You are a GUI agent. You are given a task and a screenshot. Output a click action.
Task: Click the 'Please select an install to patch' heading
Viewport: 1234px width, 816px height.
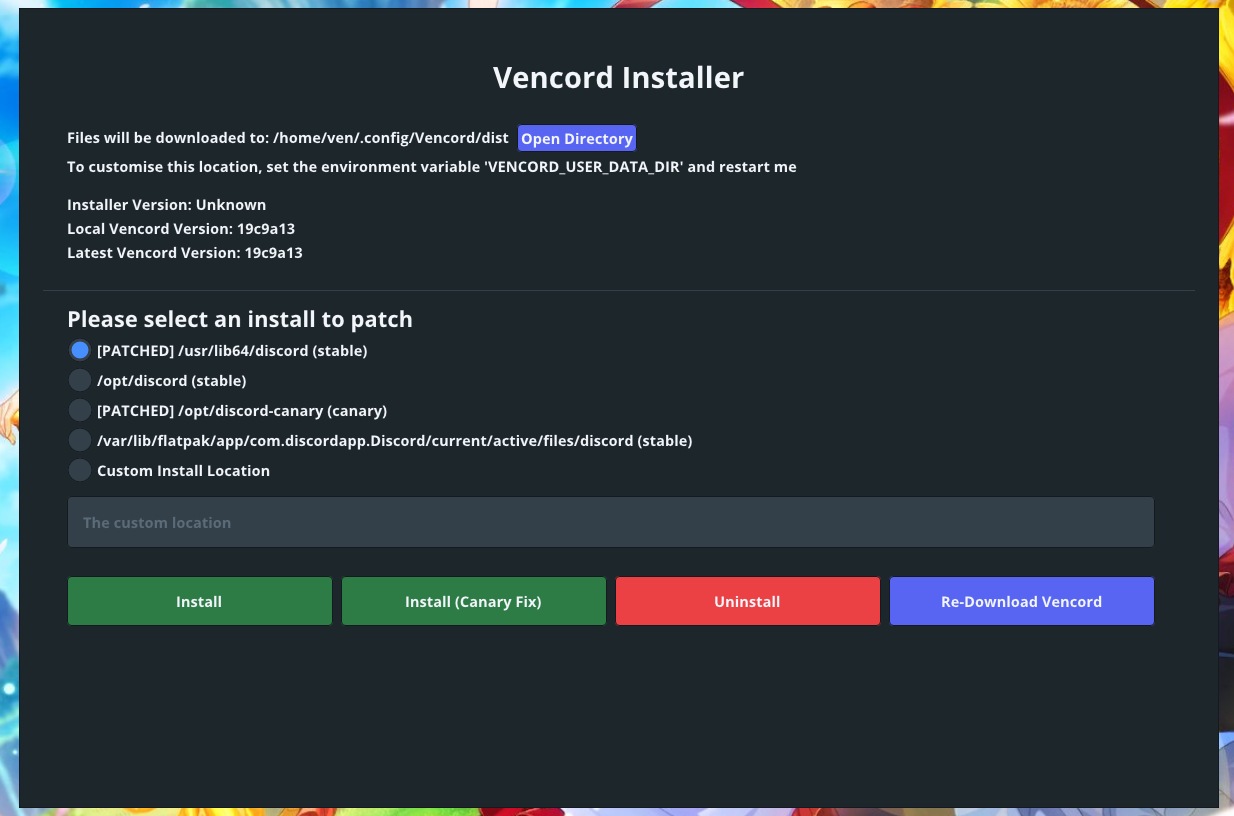coord(240,318)
